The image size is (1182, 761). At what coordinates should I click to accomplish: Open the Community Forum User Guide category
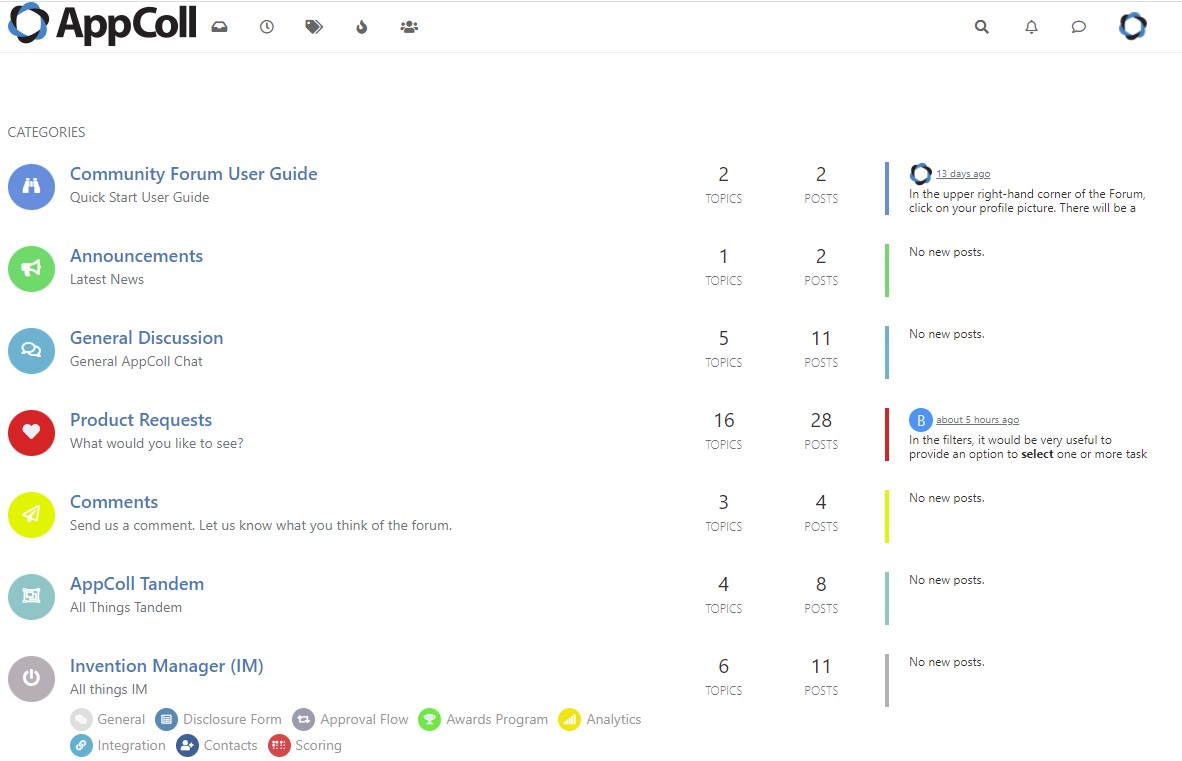[193, 174]
